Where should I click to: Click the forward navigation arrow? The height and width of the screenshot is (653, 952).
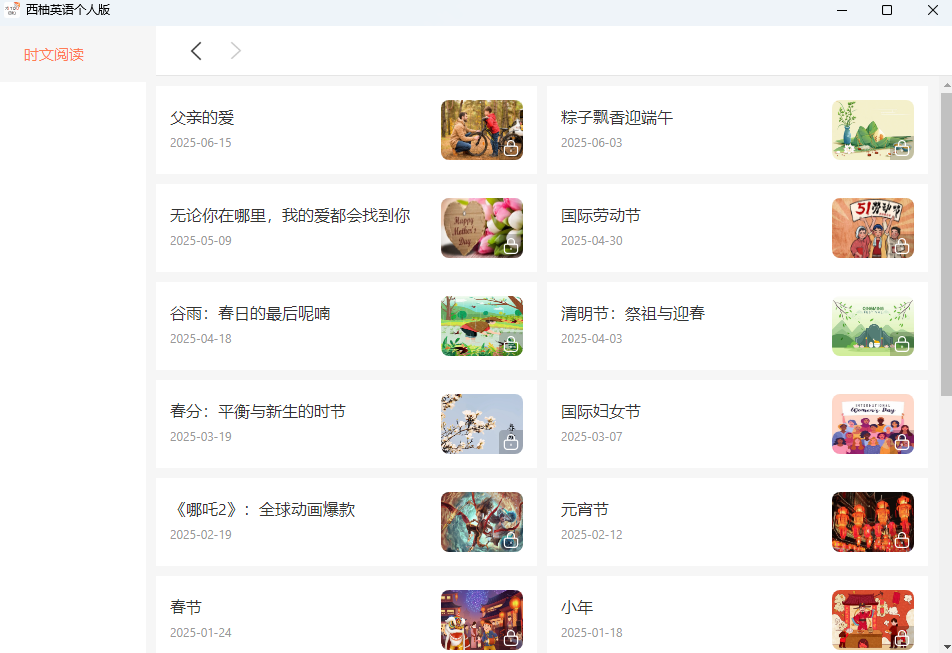[235, 50]
